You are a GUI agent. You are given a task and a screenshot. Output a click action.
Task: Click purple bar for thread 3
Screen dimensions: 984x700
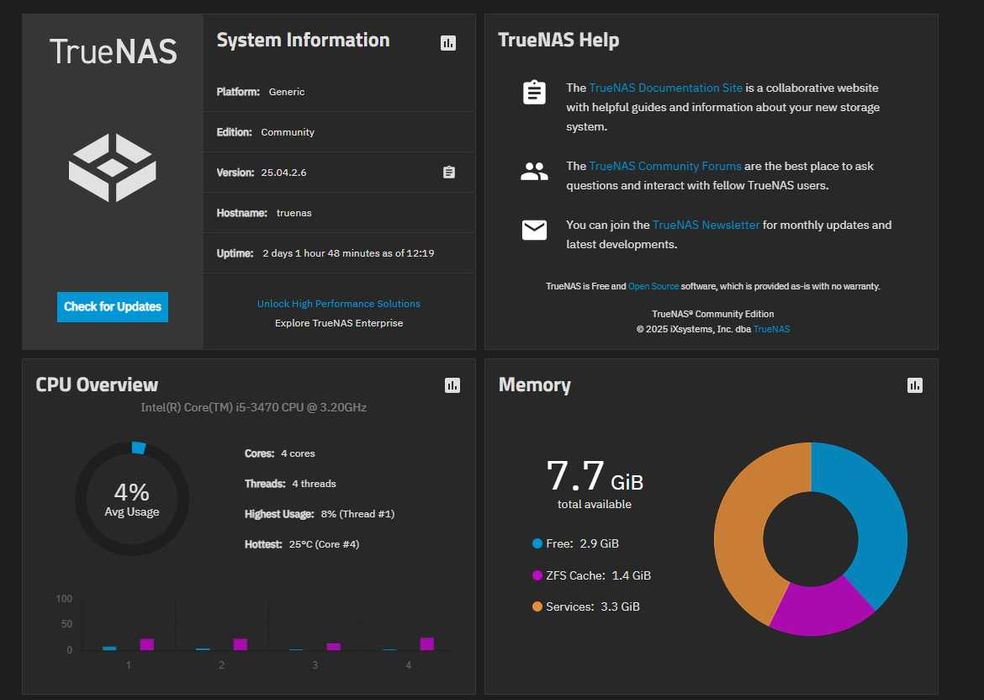(334, 647)
